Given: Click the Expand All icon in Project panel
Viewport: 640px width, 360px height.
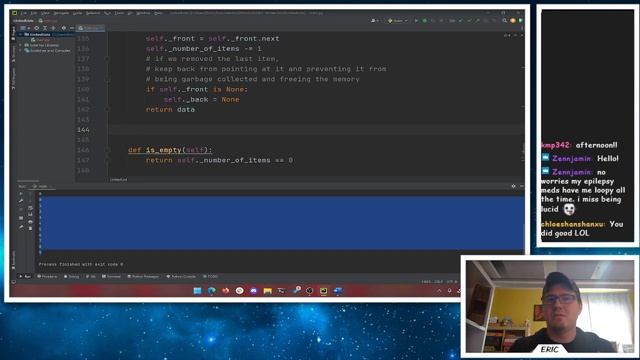Looking at the screenshot, I should pyautogui.click(x=45, y=28).
